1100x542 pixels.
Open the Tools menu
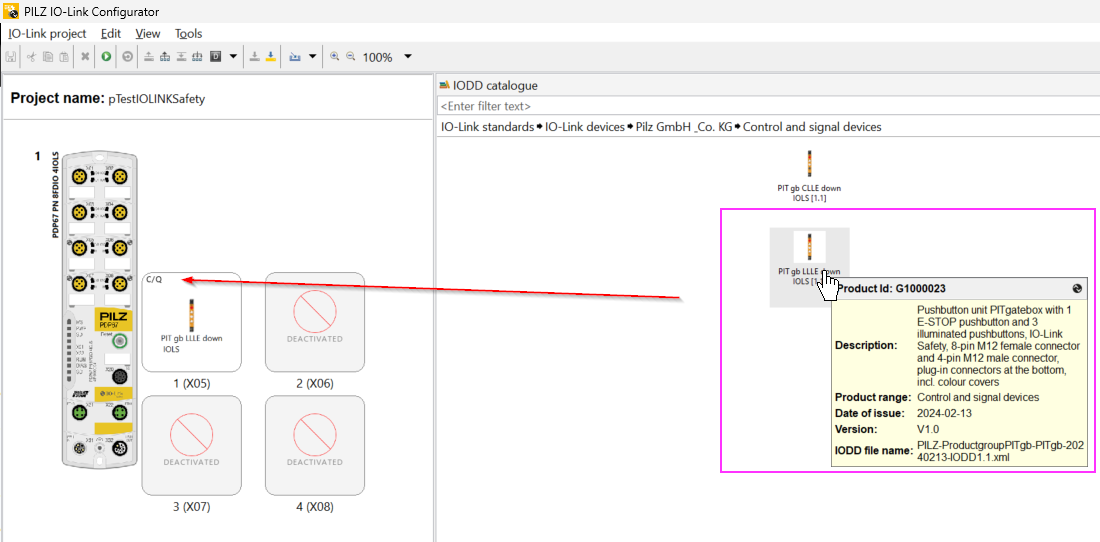(189, 34)
